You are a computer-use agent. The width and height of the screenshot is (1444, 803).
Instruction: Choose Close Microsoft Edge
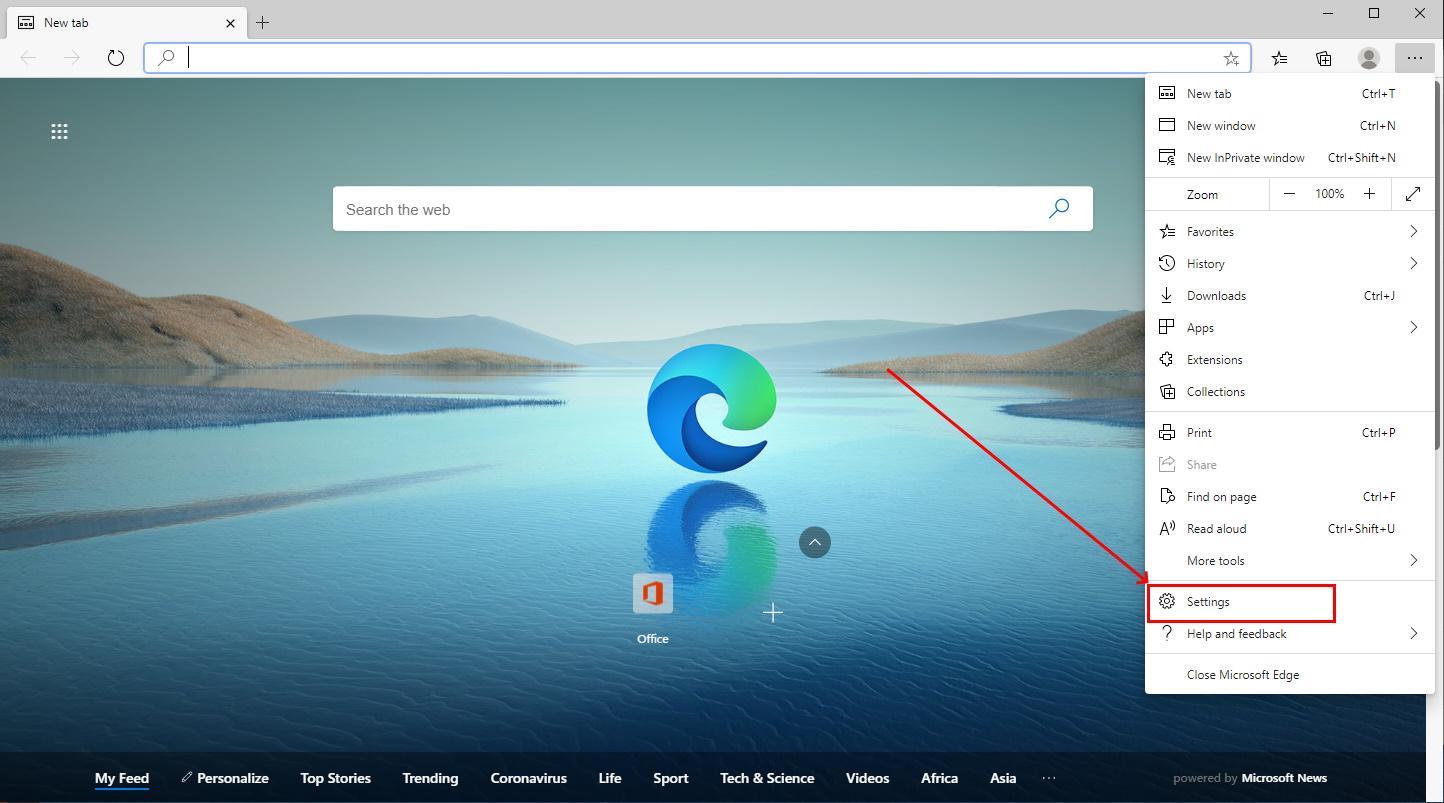click(1289, 674)
